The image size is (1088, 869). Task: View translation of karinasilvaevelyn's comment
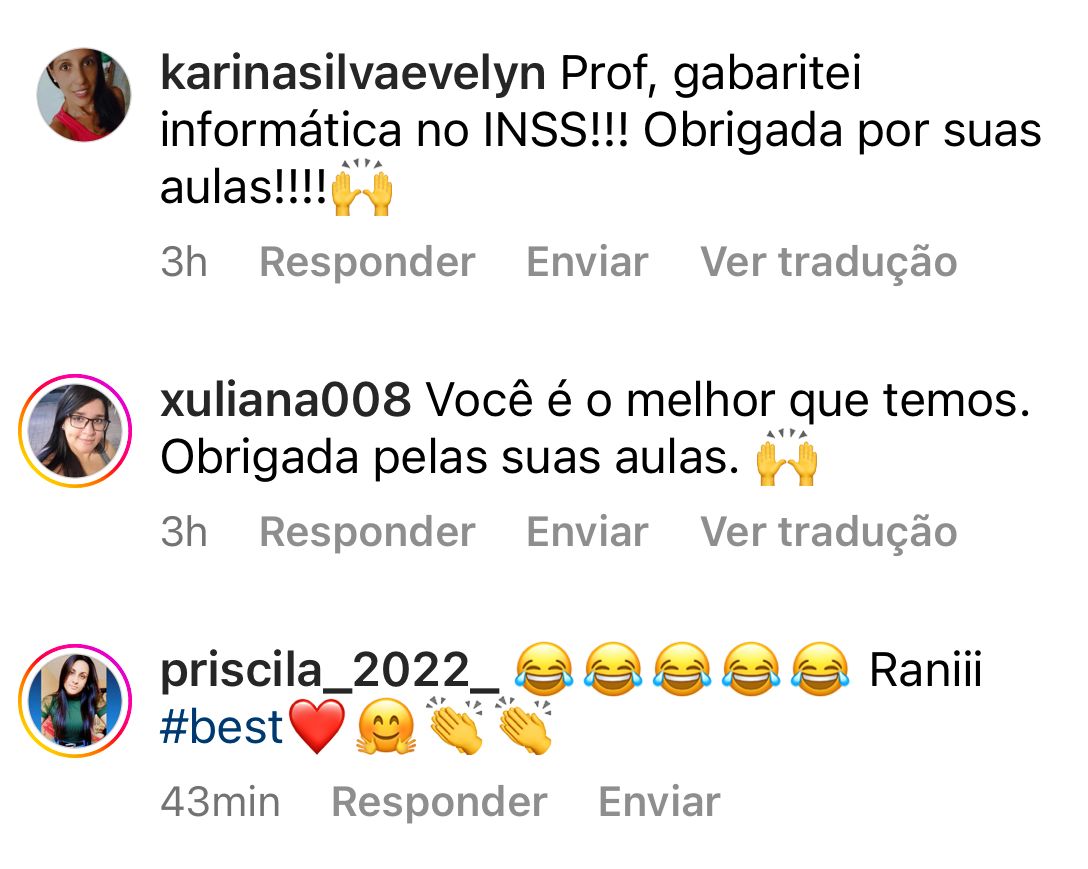[828, 262]
